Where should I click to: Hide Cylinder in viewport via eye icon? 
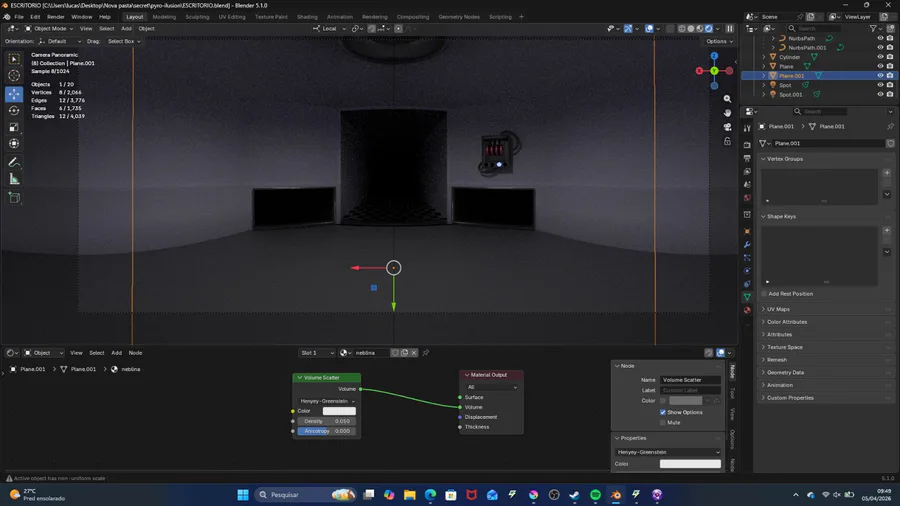[880, 57]
